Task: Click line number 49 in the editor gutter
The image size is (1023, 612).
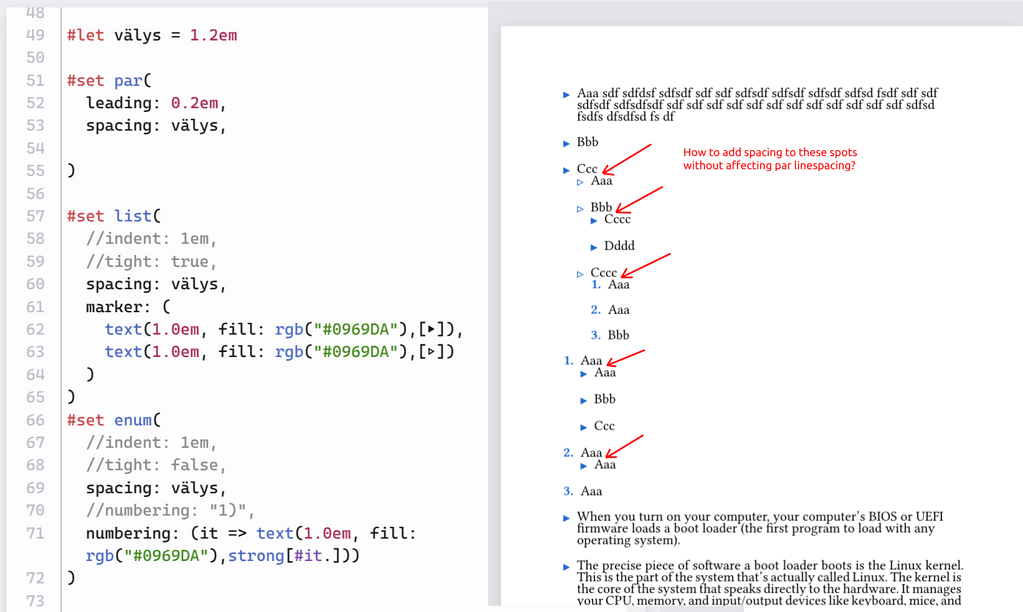Action: coord(35,34)
